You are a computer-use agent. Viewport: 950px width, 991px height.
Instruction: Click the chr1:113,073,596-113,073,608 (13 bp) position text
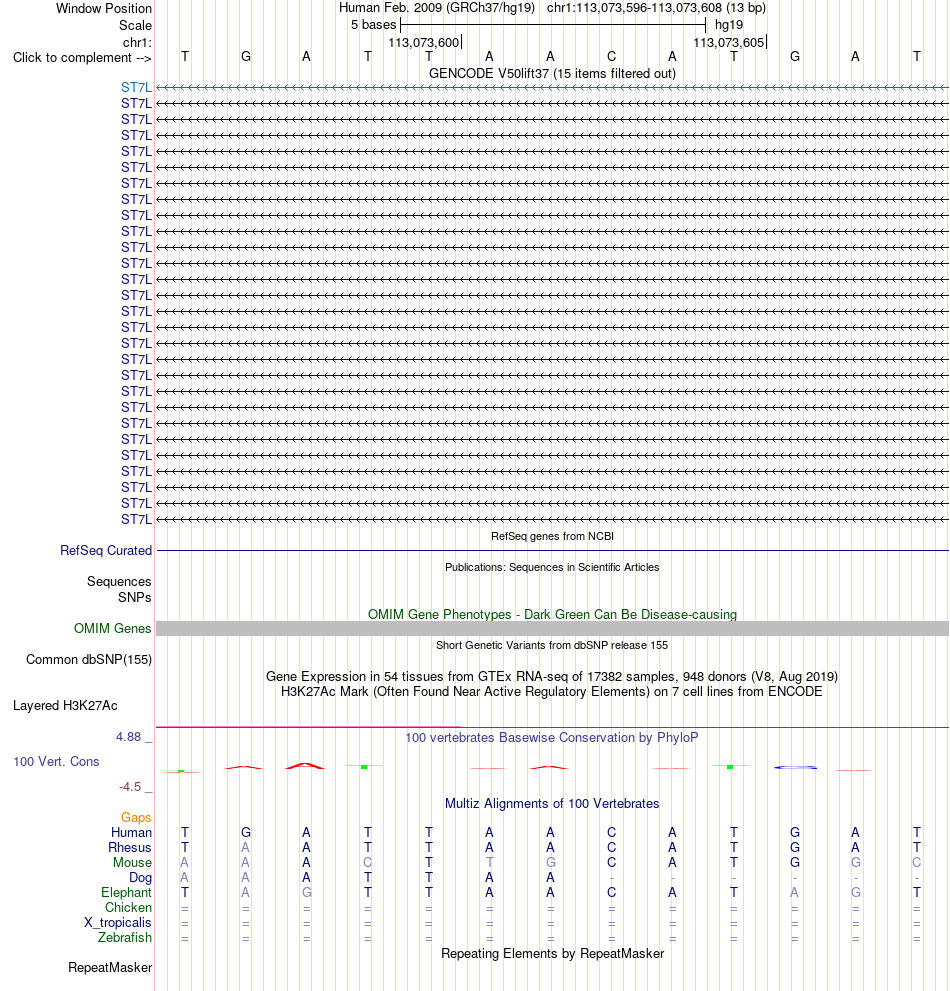pos(656,8)
